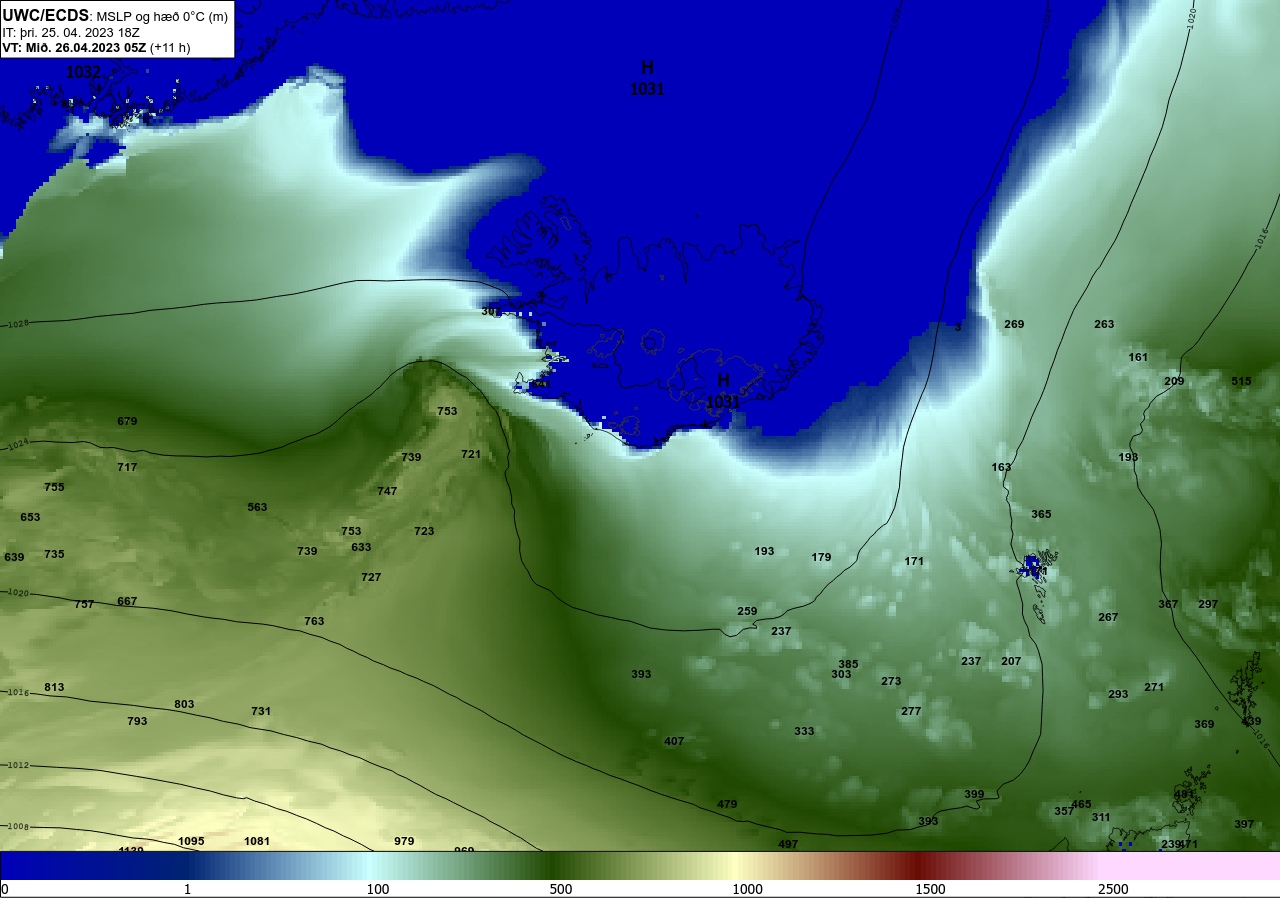Select the value 163 on the map
Screen dimensions: 1280x898
[x=1001, y=467]
